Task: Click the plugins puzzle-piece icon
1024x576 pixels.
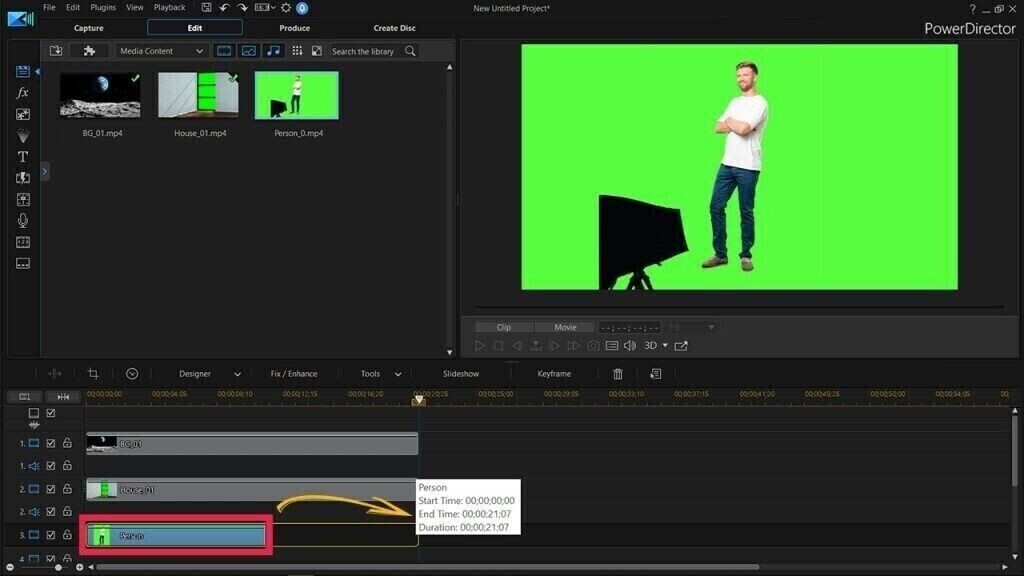Action: 90,51
